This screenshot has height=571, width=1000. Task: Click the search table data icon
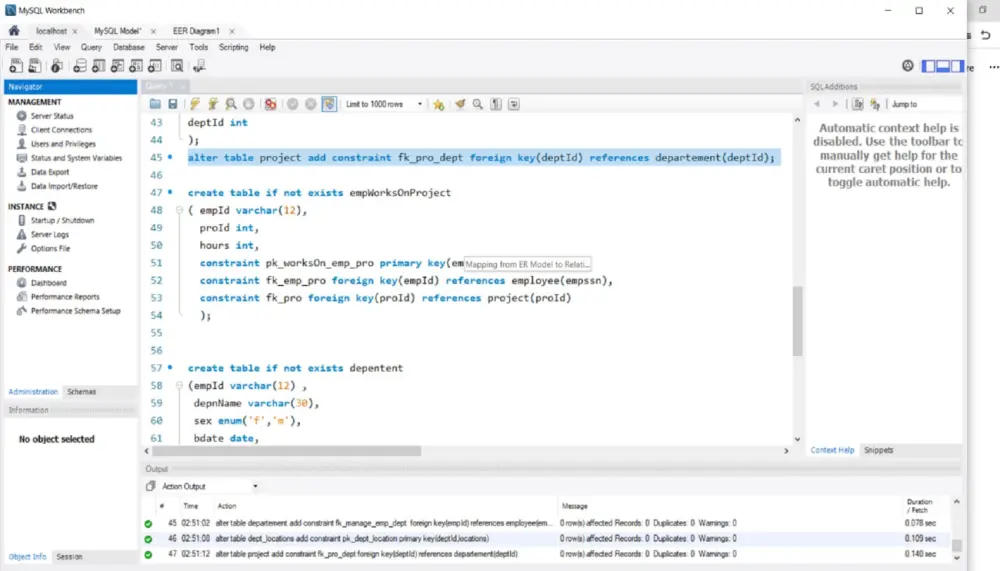point(177,66)
